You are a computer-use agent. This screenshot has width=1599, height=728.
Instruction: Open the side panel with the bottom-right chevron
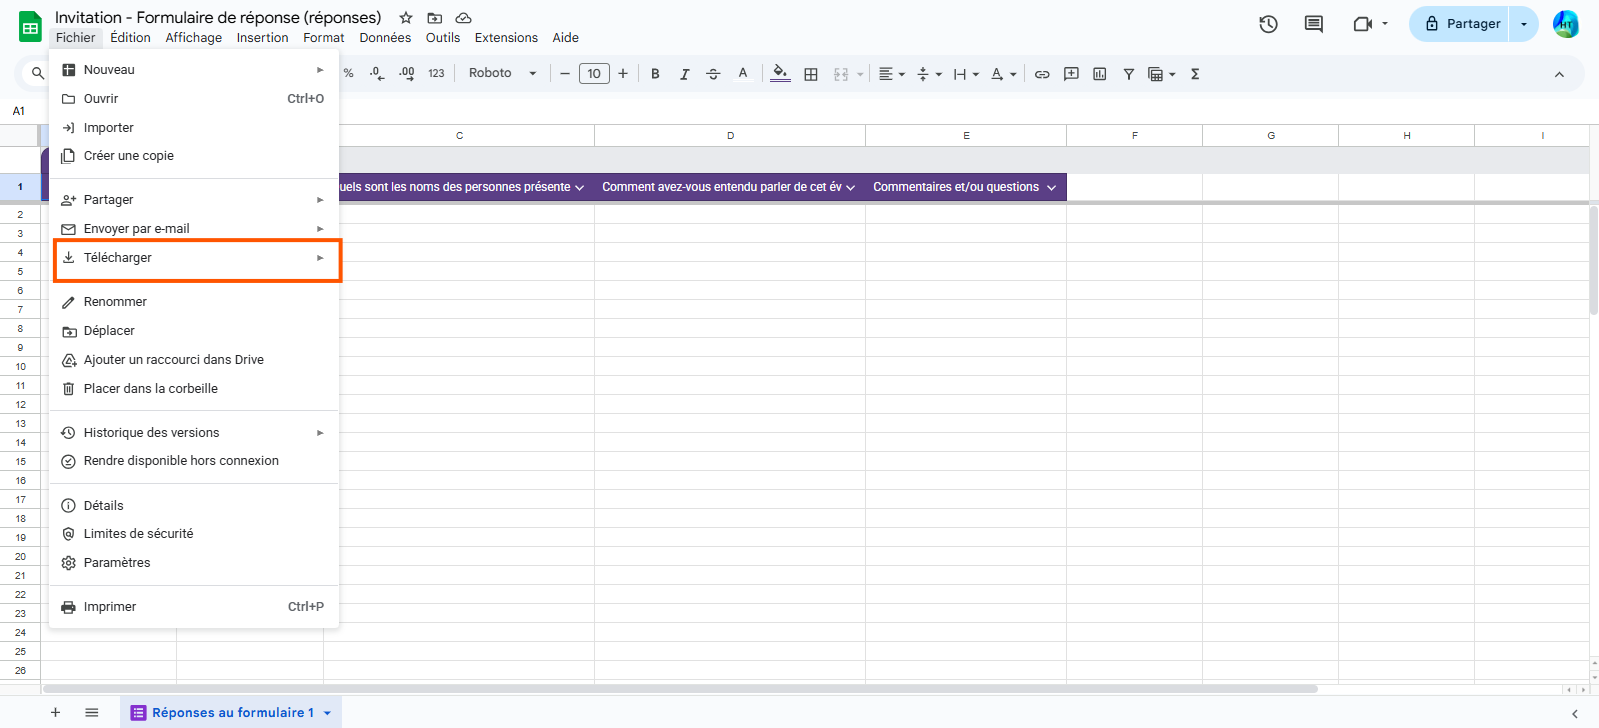tap(1575, 714)
